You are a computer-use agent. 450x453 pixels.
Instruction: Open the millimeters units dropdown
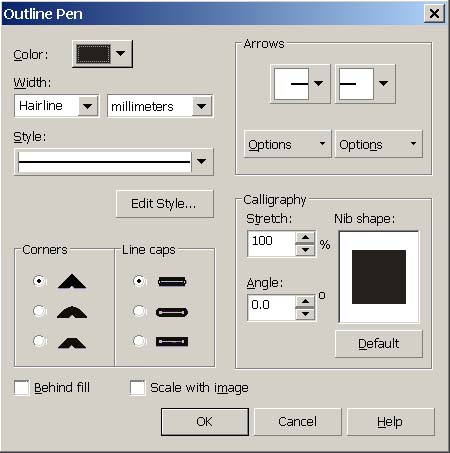(x=202, y=106)
